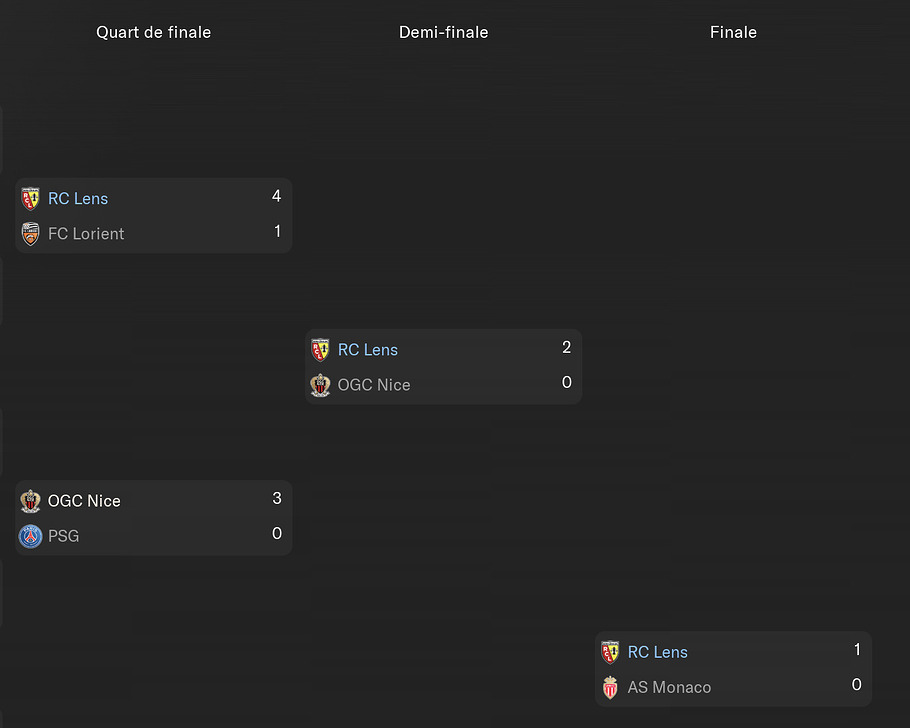Click the RC Lens crest in the final match

pyautogui.click(x=610, y=652)
